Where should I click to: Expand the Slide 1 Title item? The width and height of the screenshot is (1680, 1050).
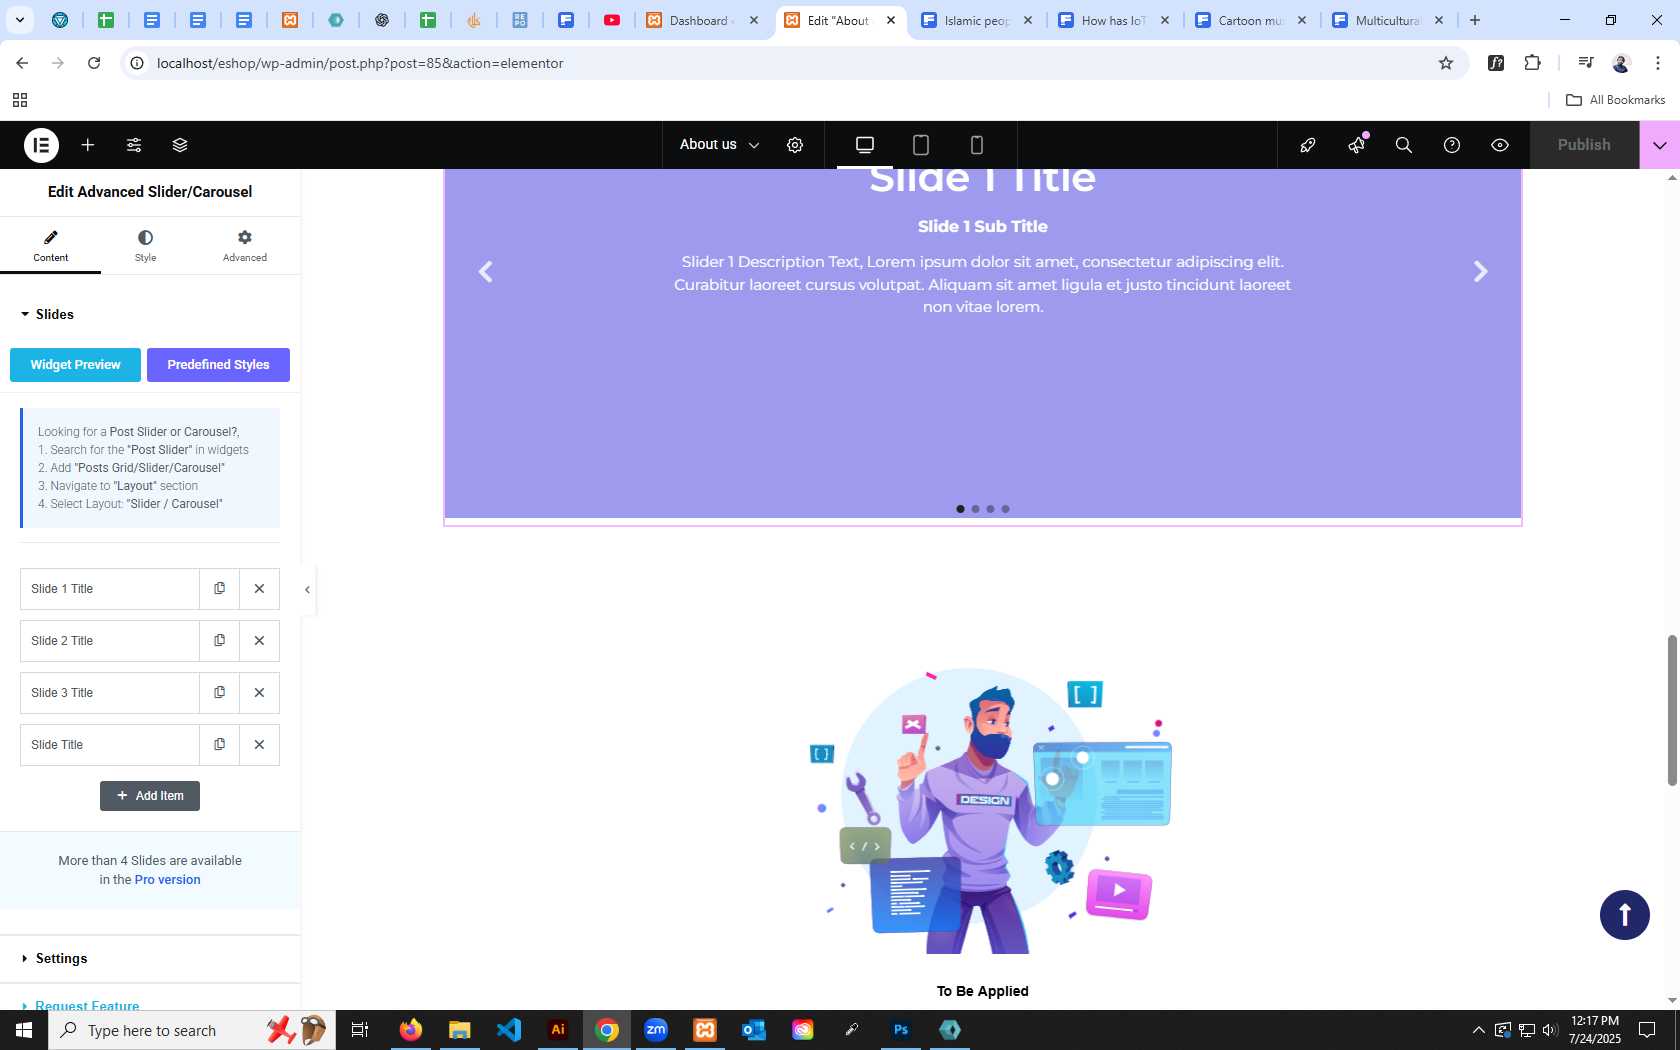[x=110, y=589]
